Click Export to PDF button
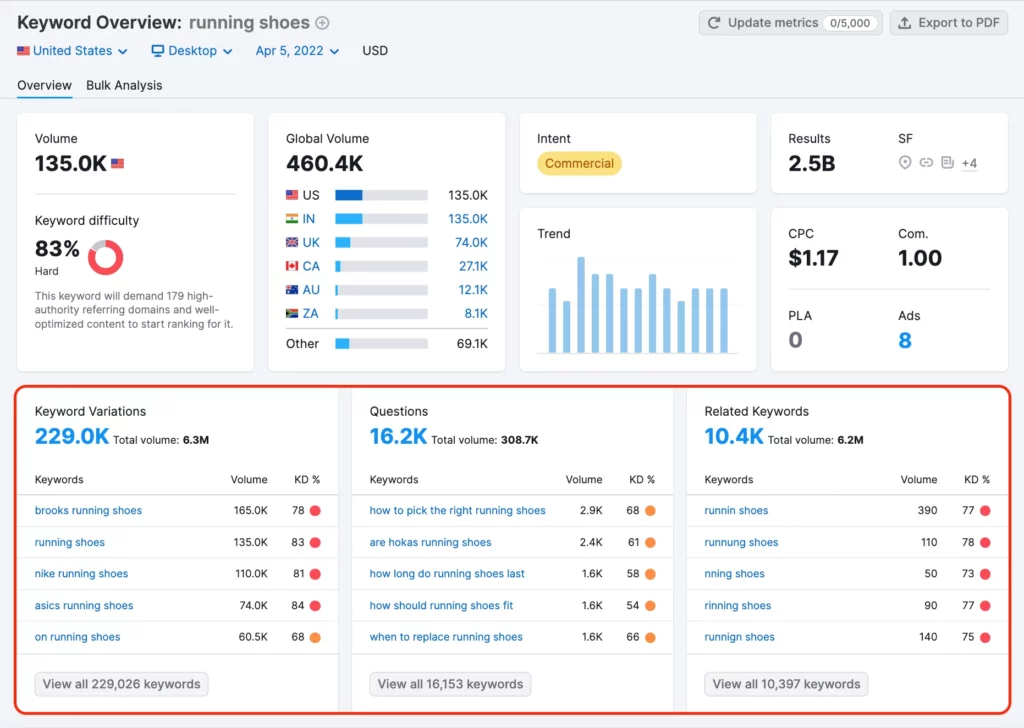Screen dimensions: 1024x728 point(949,23)
